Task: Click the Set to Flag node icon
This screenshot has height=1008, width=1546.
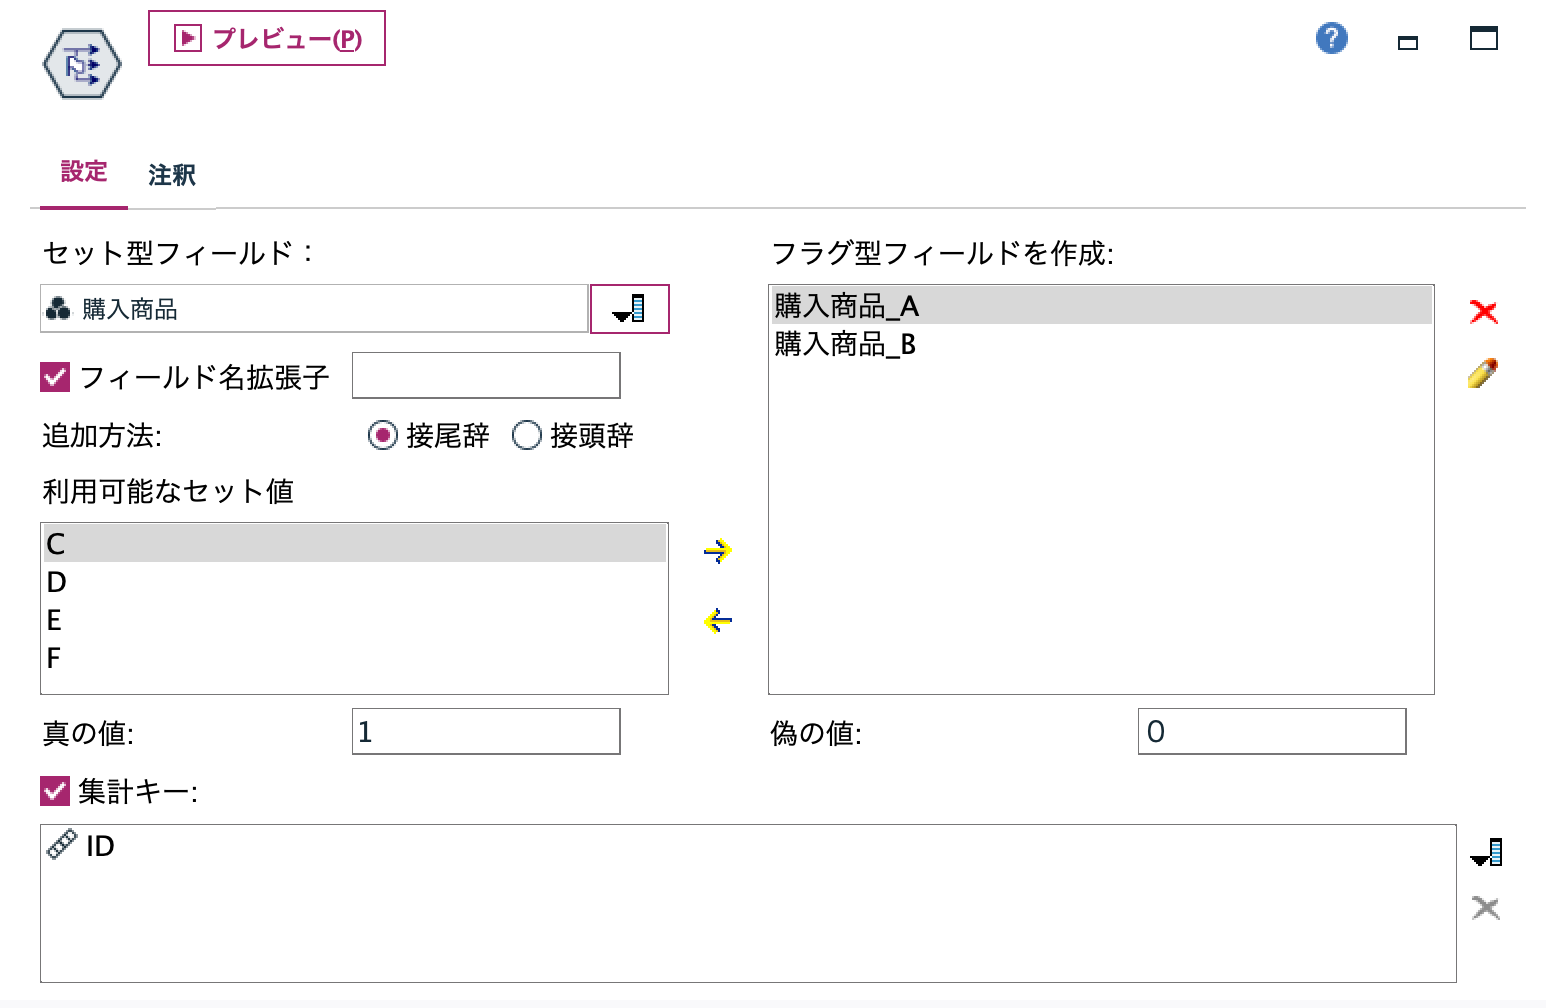Action: [x=80, y=63]
